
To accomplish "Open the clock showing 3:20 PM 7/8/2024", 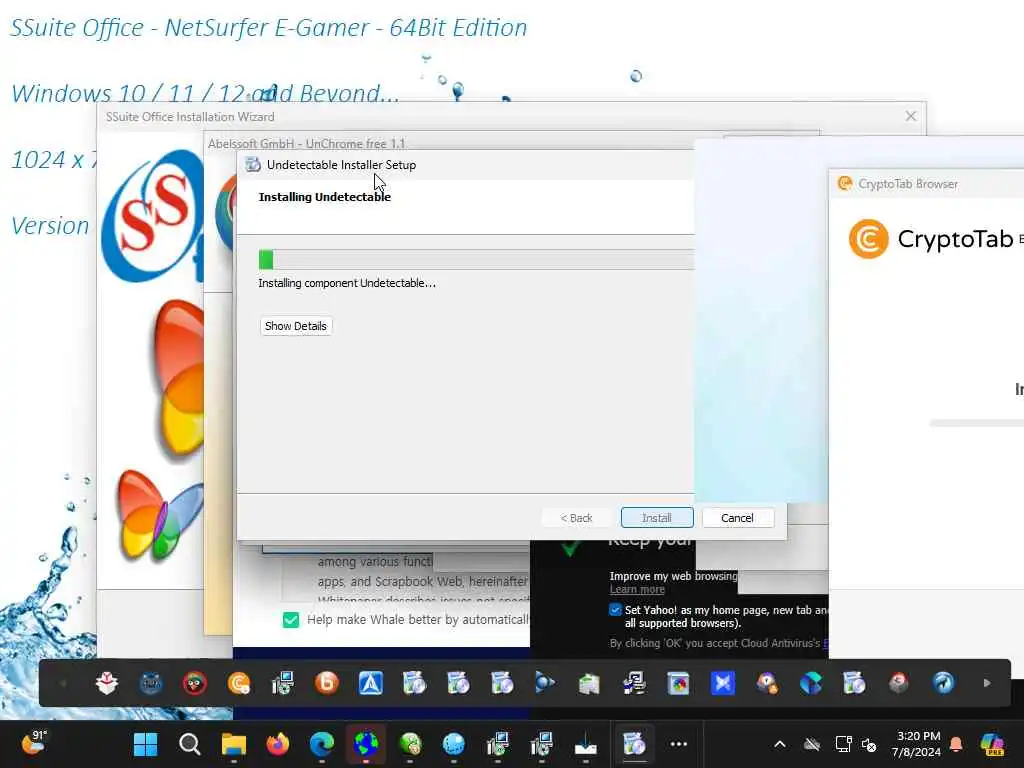I will click(916, 744).
